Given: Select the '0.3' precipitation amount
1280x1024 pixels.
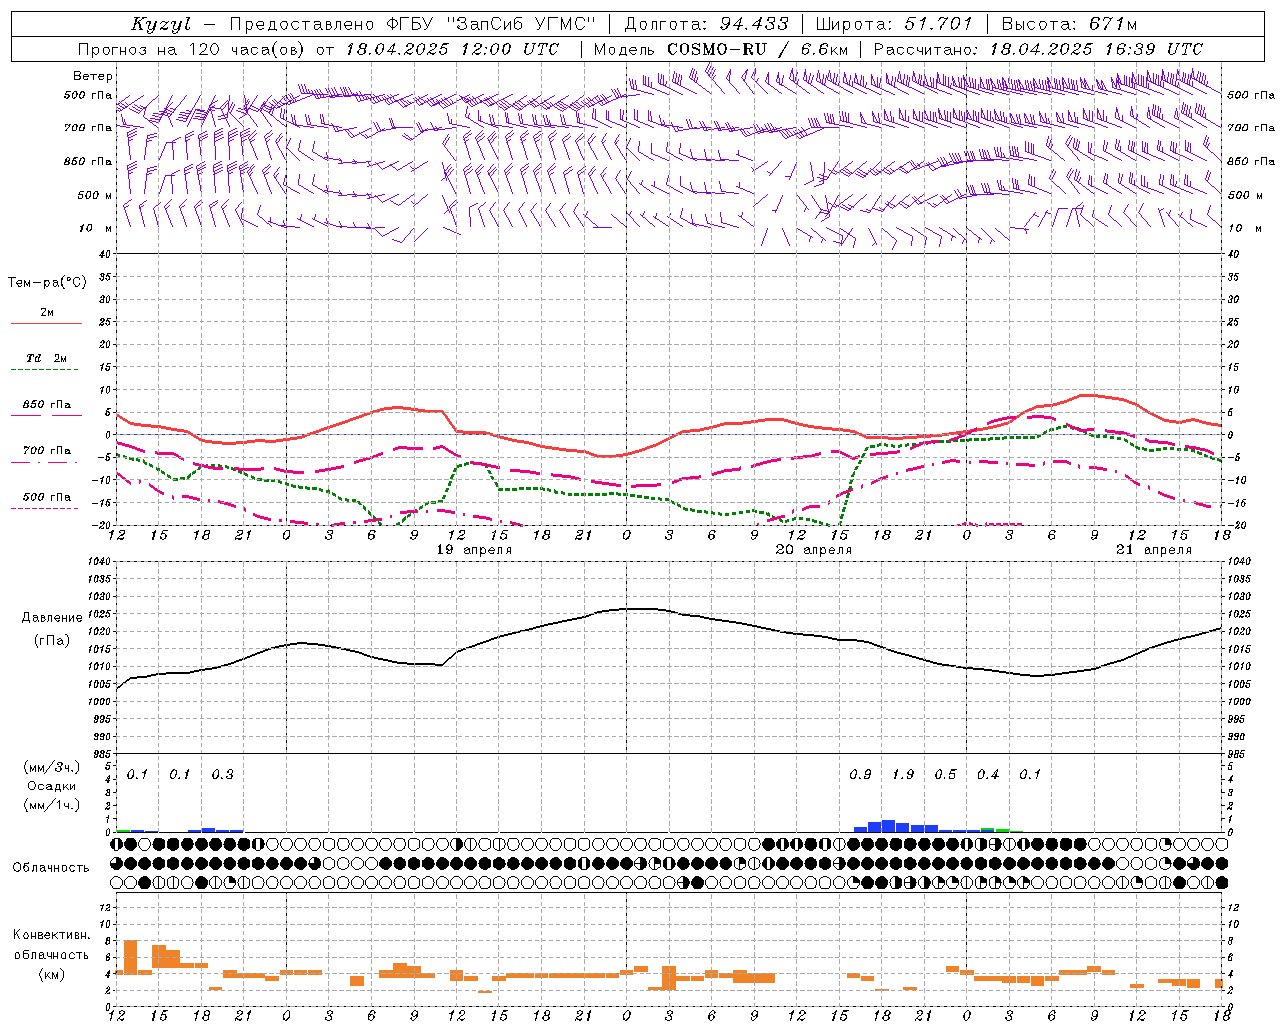Looking at the screenshot, I should pos(222,775).
